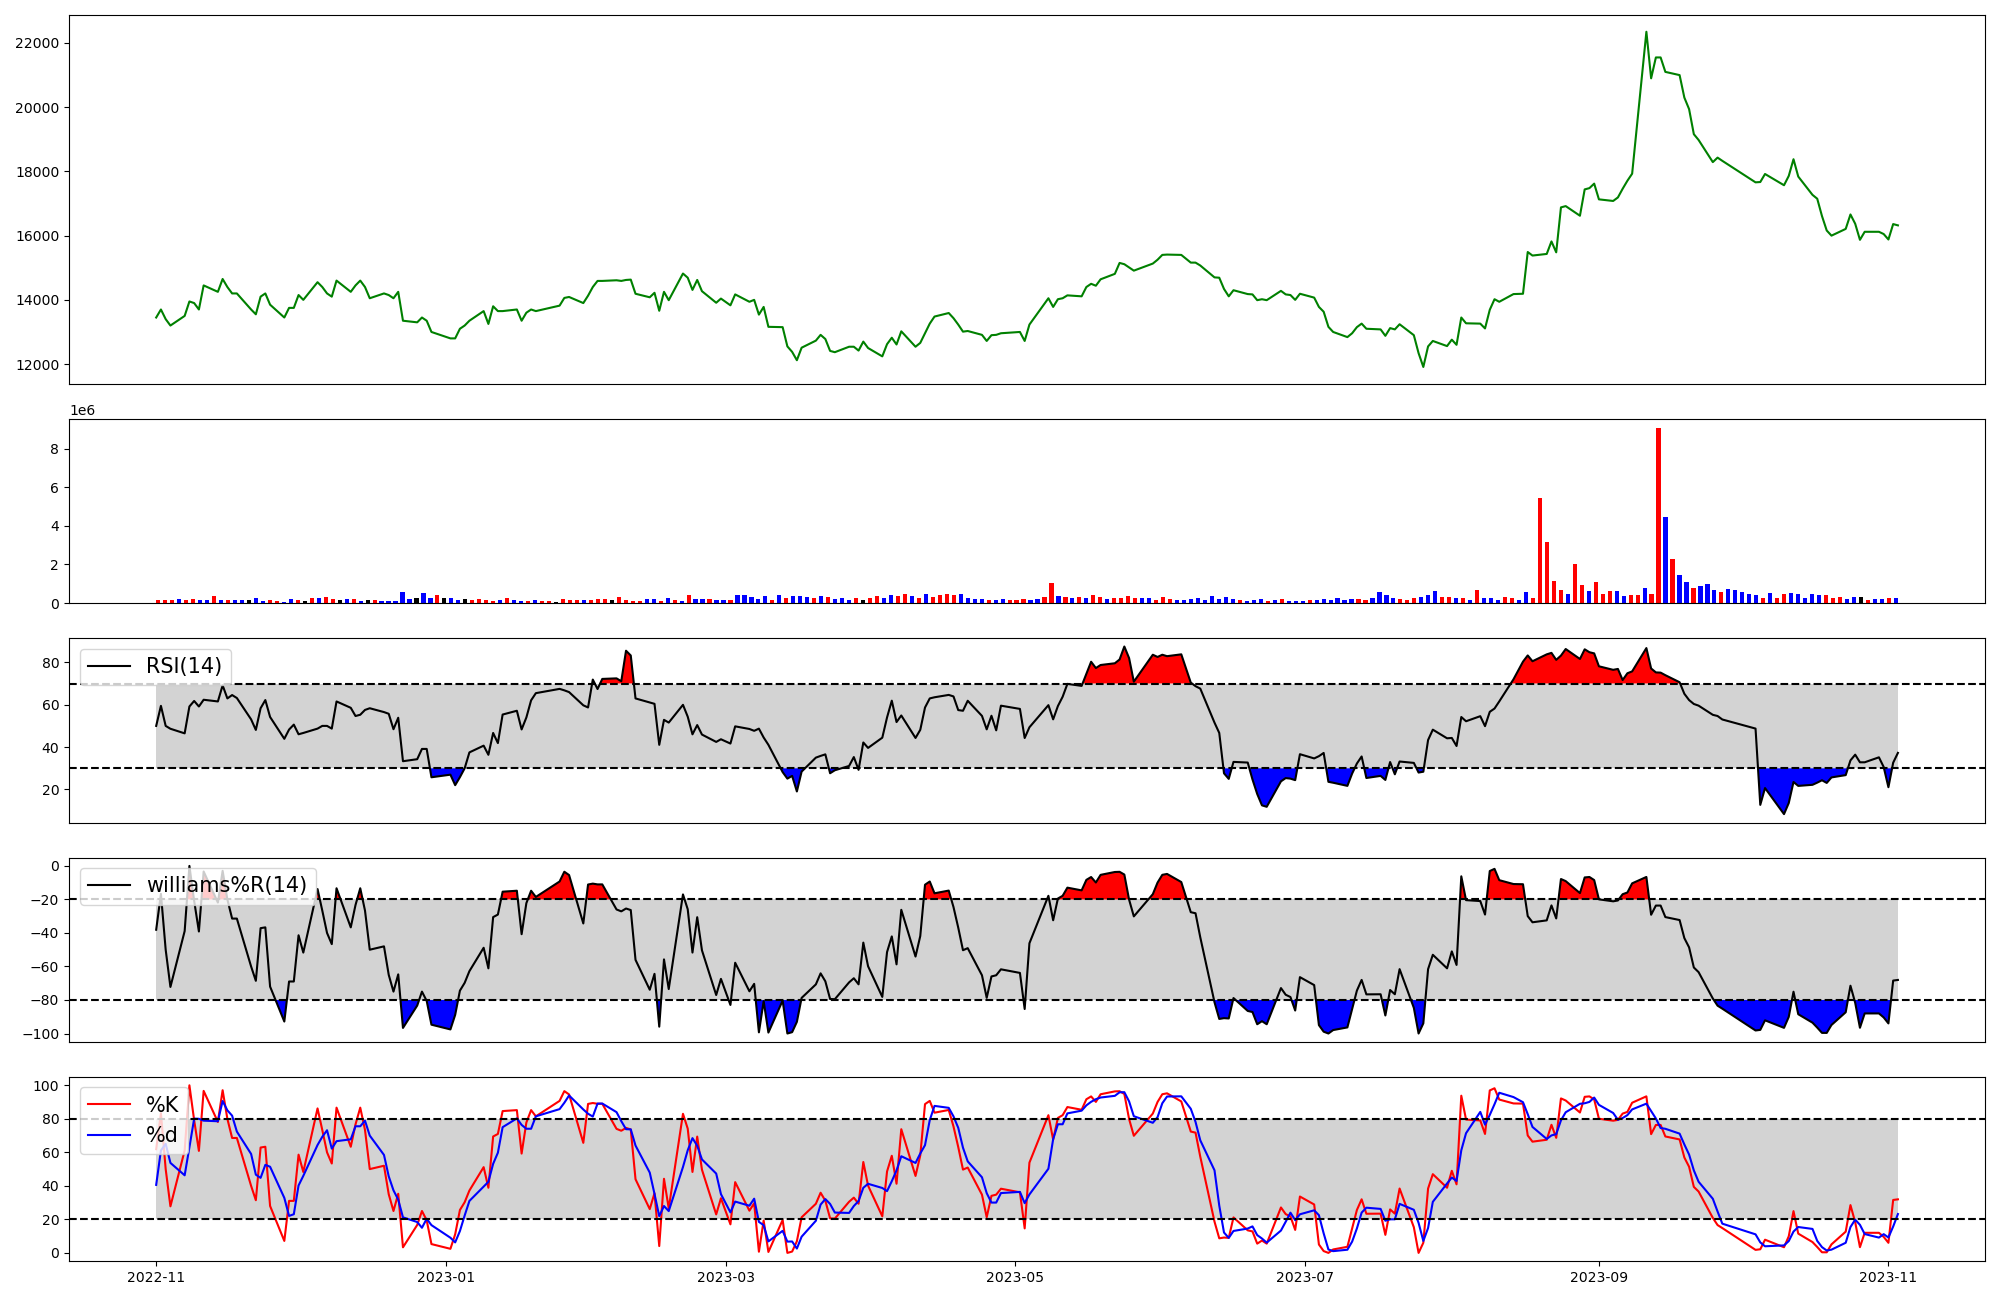
Task: Click the red %K legend line sample
Action: (x=110, y=1105)
